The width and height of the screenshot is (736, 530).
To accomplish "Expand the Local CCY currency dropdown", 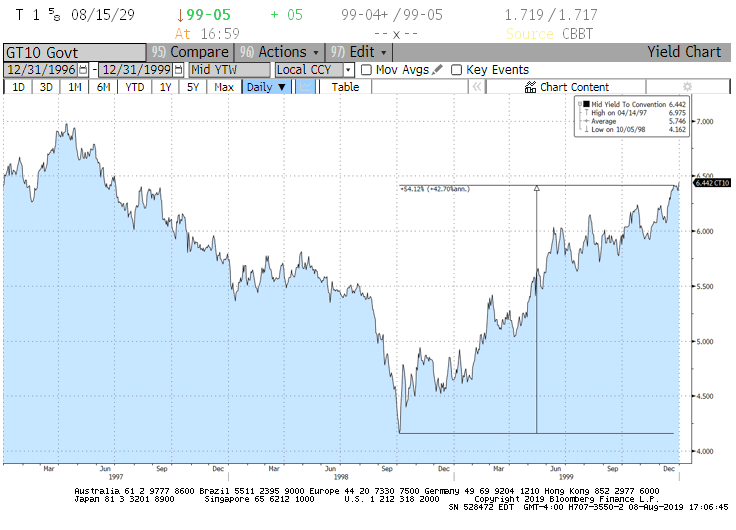I will coord(349,70).
